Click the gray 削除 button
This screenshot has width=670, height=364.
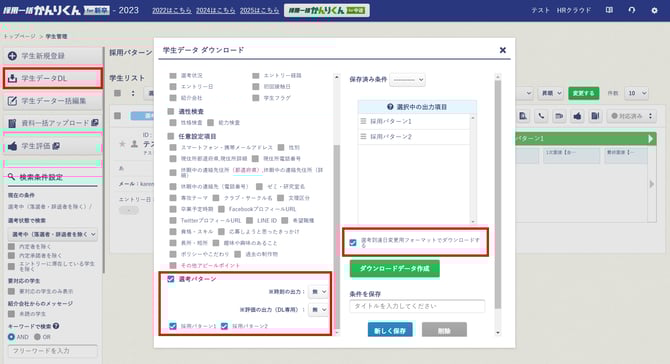444,330
